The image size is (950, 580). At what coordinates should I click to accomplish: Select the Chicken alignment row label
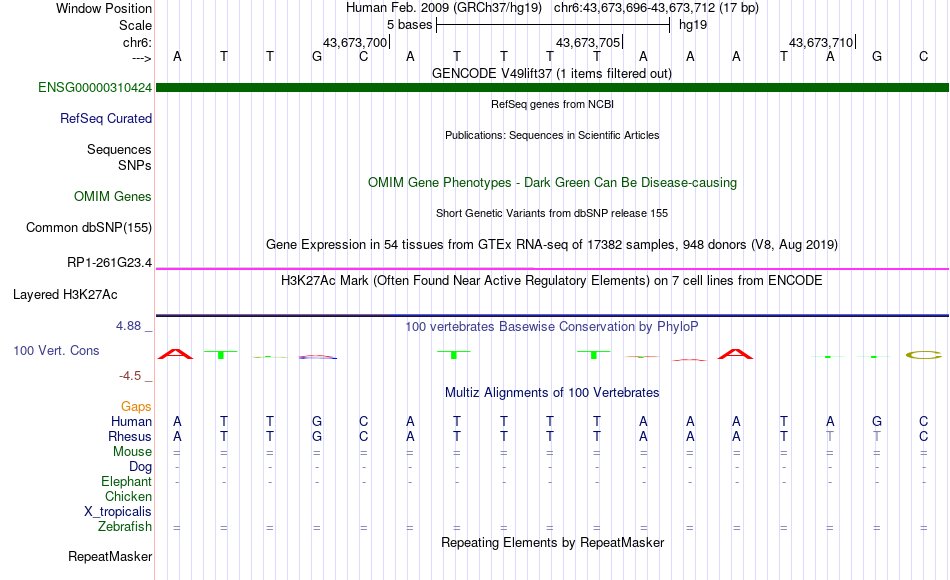tap(128, 496)
